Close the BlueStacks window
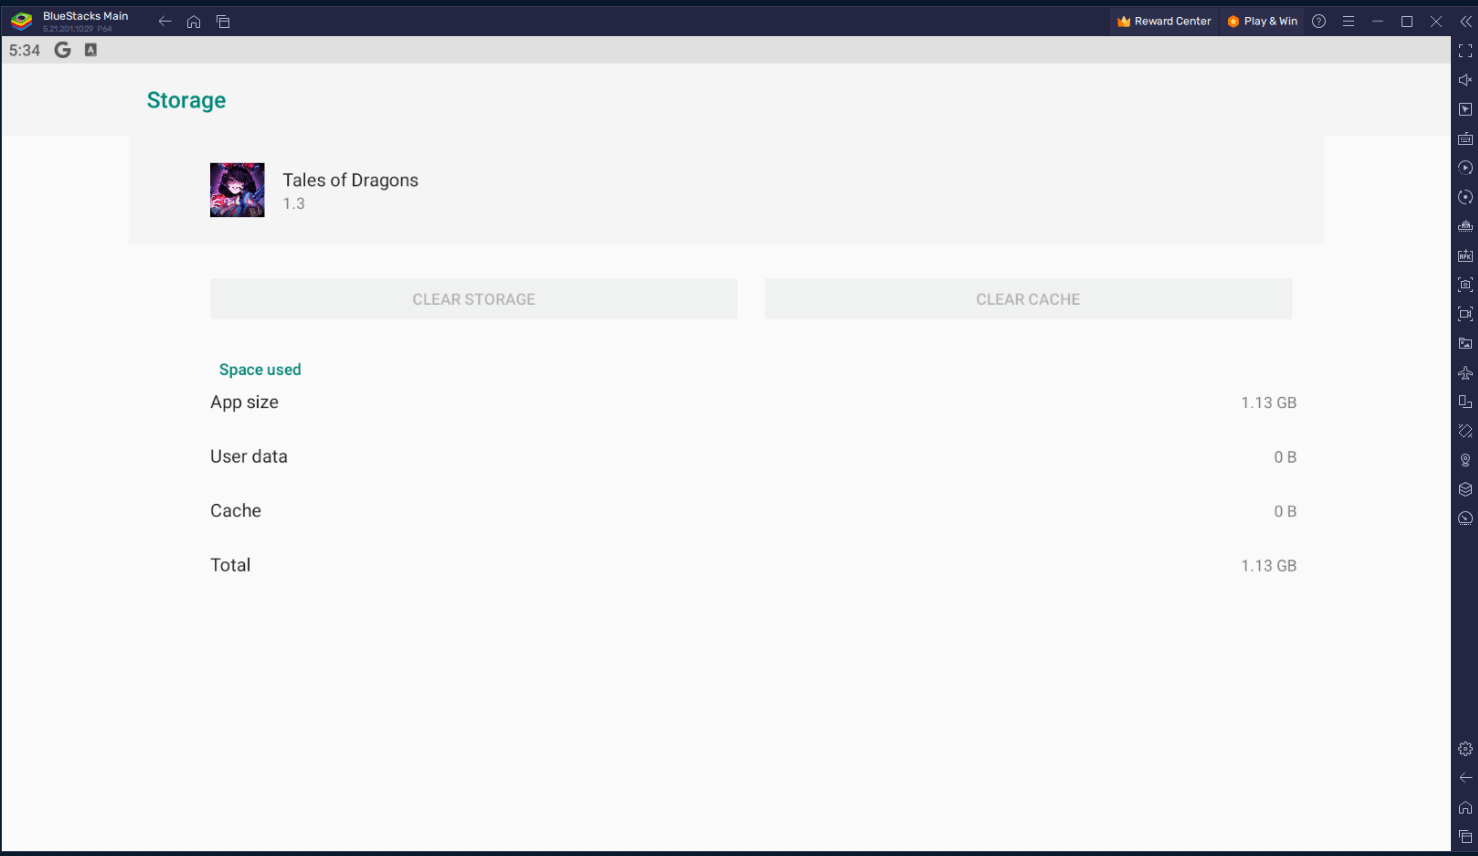1478x856 pixels. pyautogui.click(x=1436, y=21)
